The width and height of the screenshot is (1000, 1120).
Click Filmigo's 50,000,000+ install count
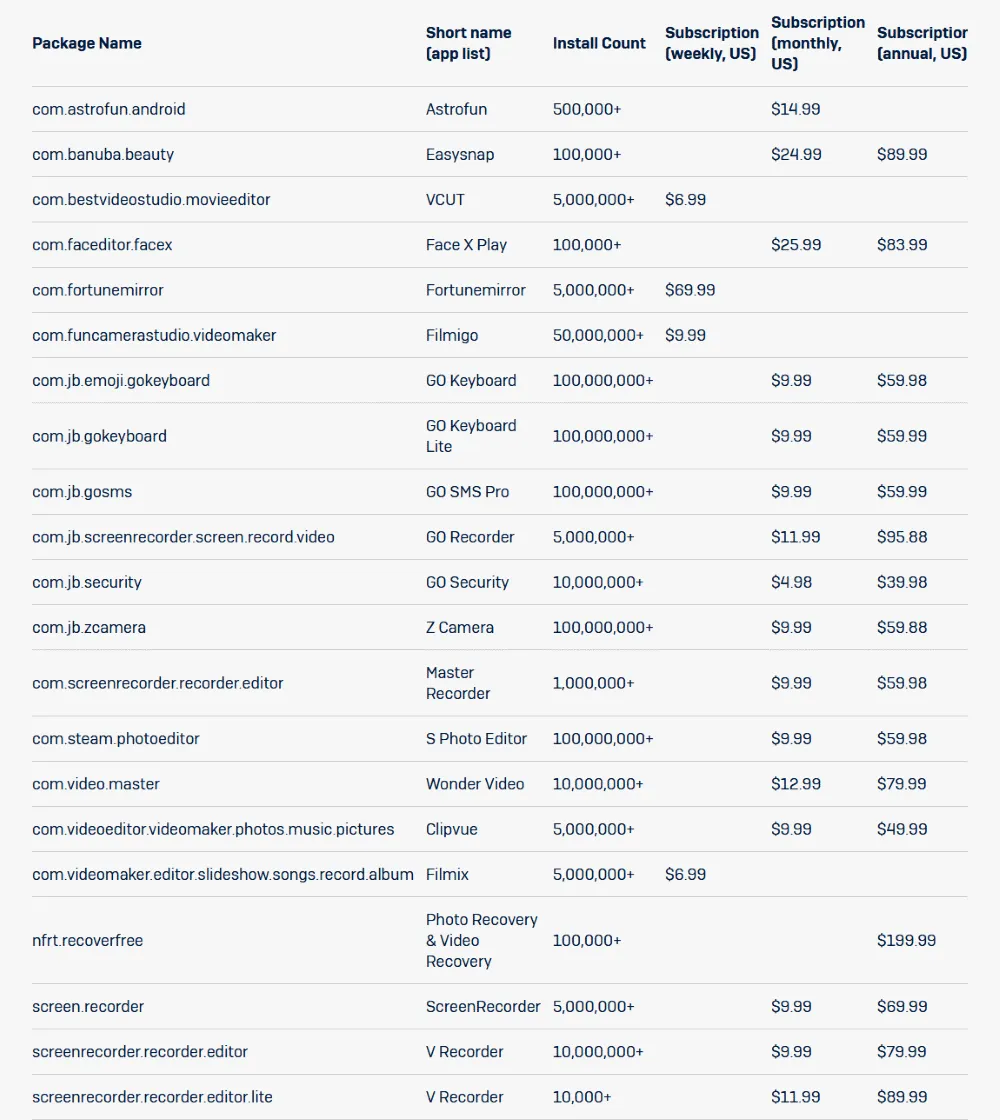tap(598, 335)
